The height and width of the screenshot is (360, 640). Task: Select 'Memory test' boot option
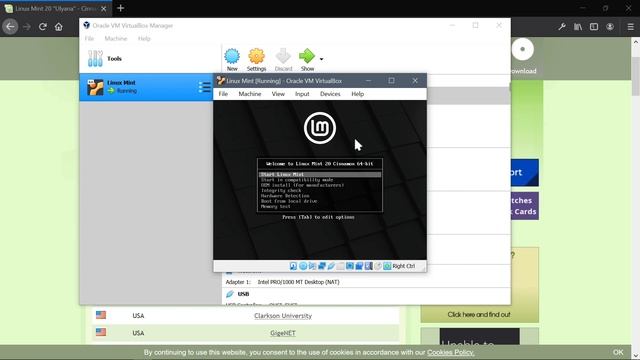276,207
